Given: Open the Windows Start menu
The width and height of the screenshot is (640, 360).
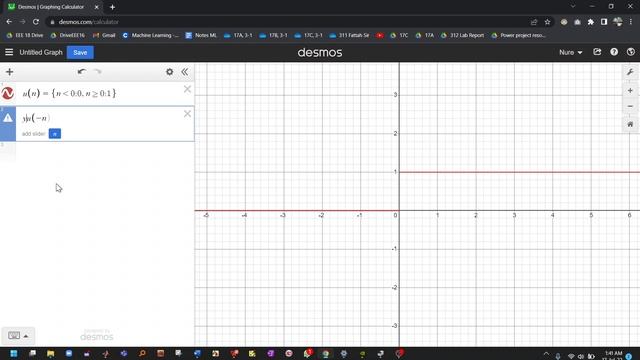Looking at the screenshot, I should point(14,353).
